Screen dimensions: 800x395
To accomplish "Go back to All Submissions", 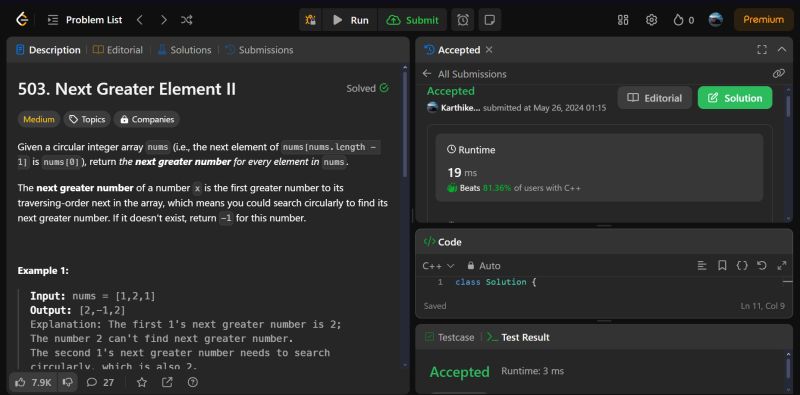I will tap(465, 74).
